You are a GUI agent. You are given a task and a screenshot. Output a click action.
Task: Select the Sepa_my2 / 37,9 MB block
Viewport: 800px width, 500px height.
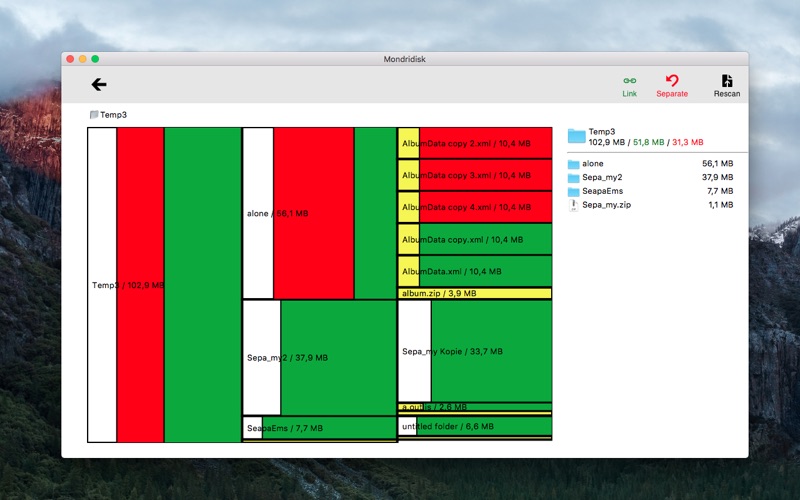[319, 358]
